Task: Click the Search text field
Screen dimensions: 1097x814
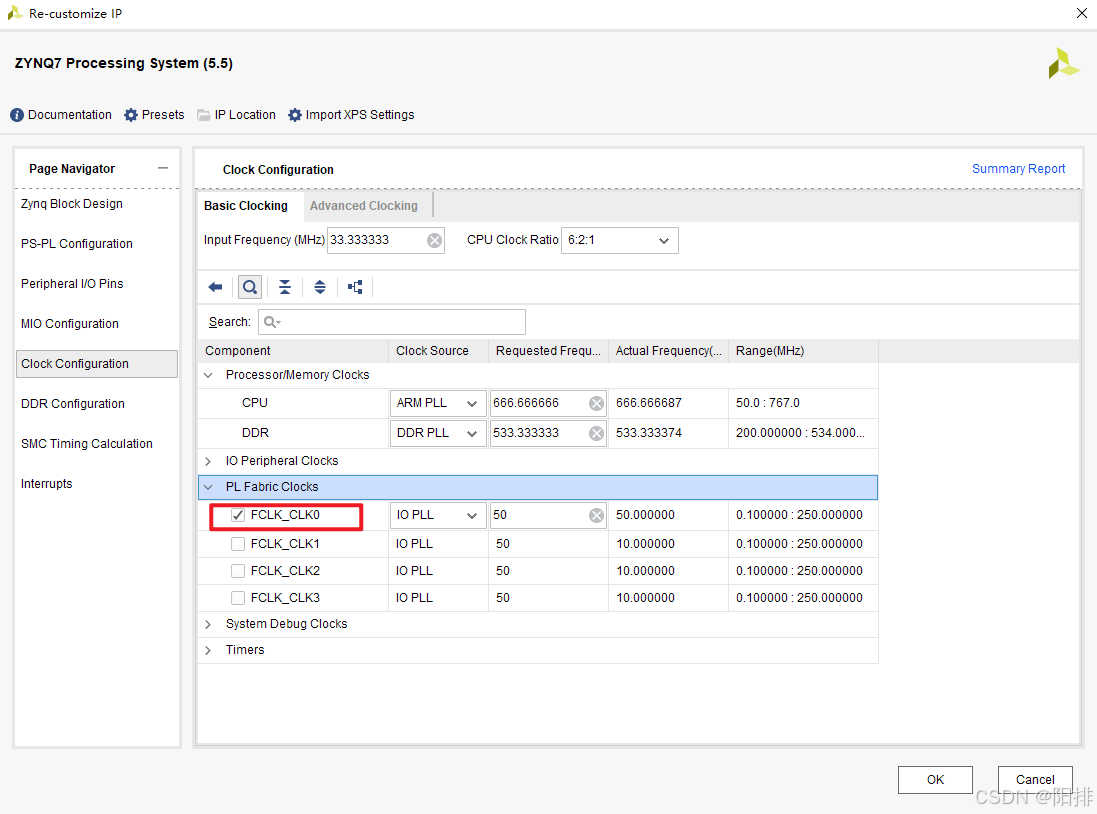Action: [x=392, y=322]
